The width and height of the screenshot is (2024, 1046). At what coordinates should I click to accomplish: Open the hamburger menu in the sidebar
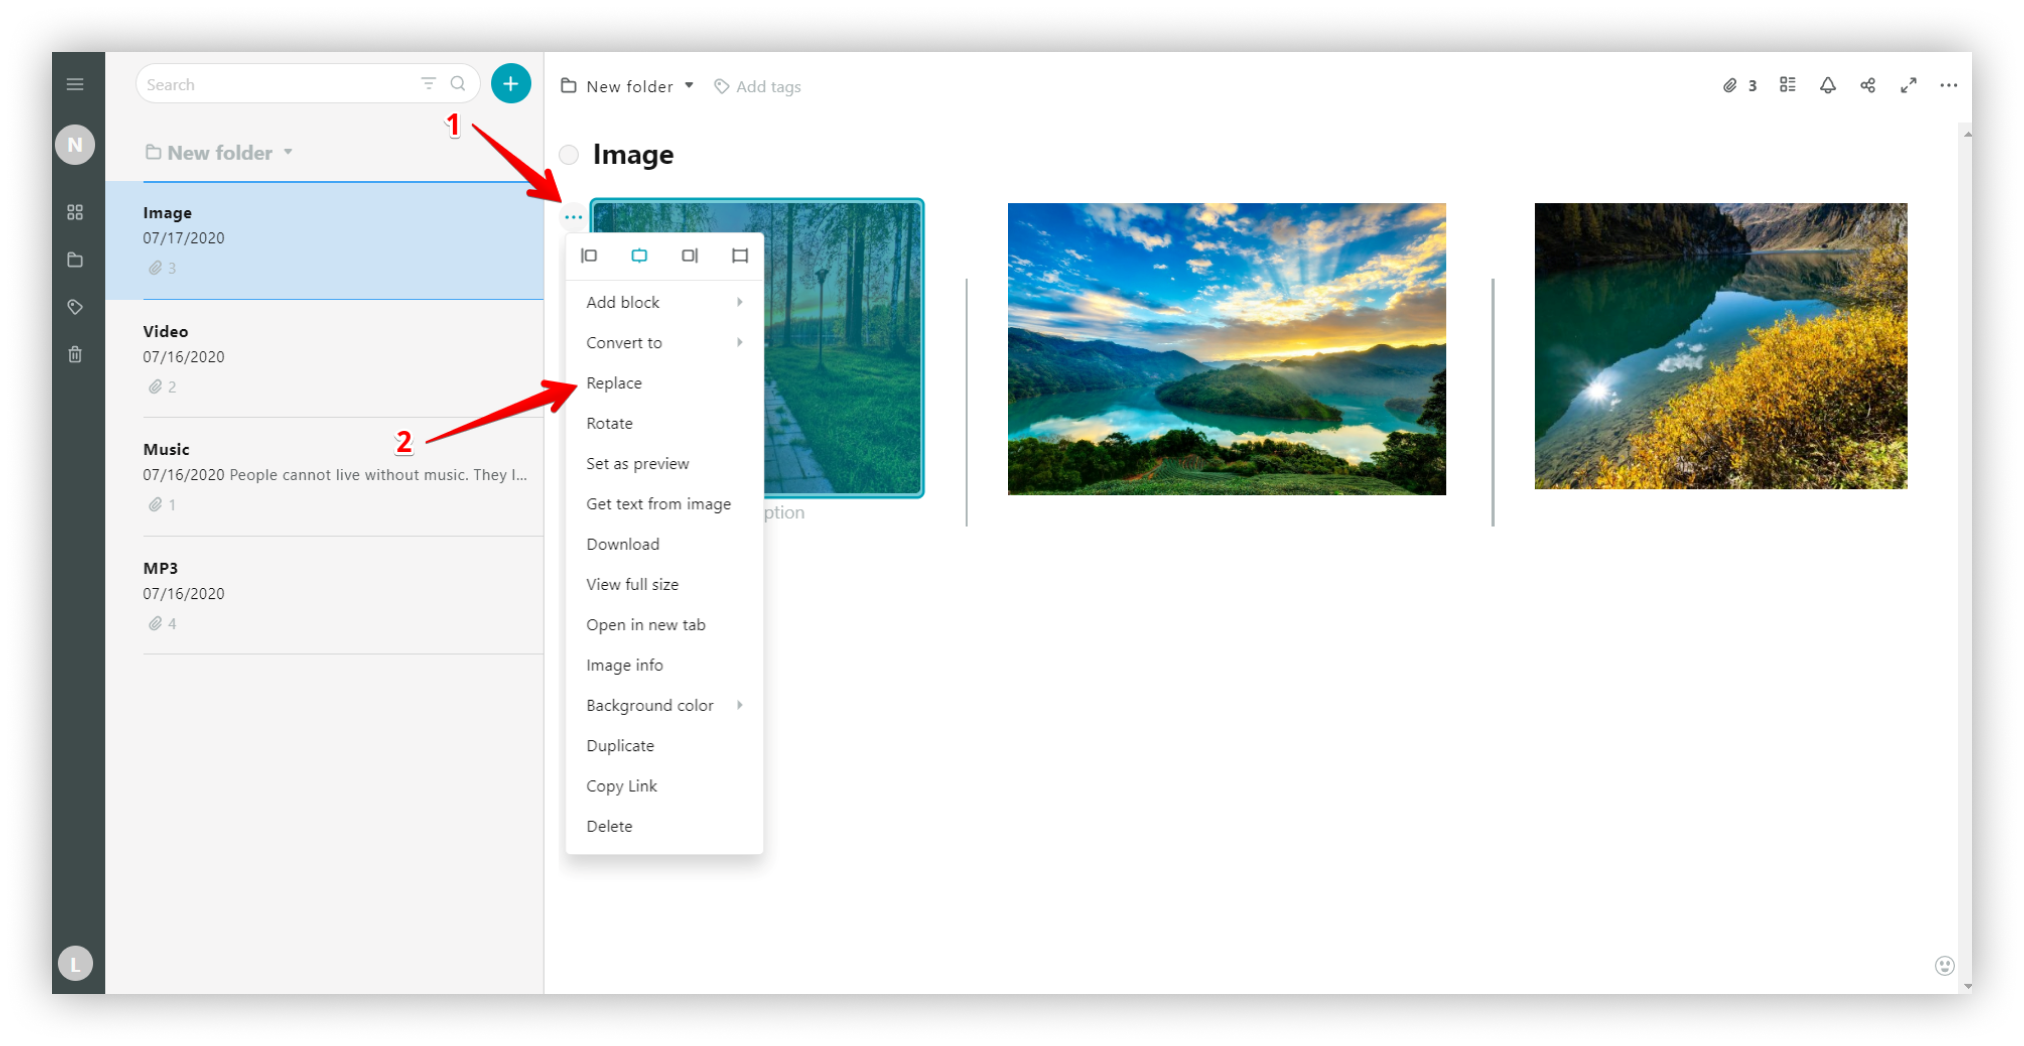click(x=75, y=84)
